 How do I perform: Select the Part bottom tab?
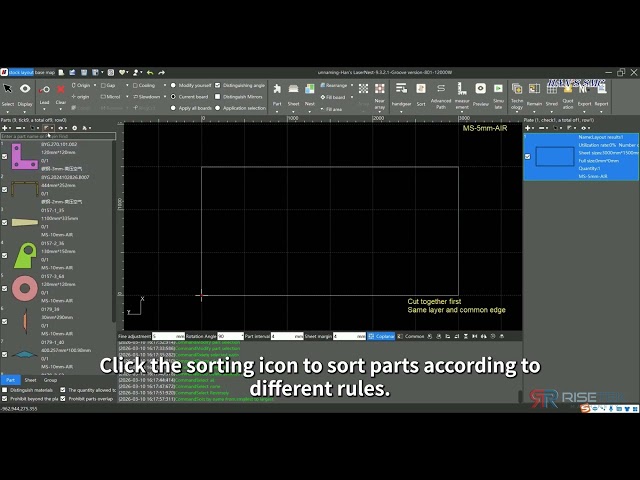coord(11,380)
